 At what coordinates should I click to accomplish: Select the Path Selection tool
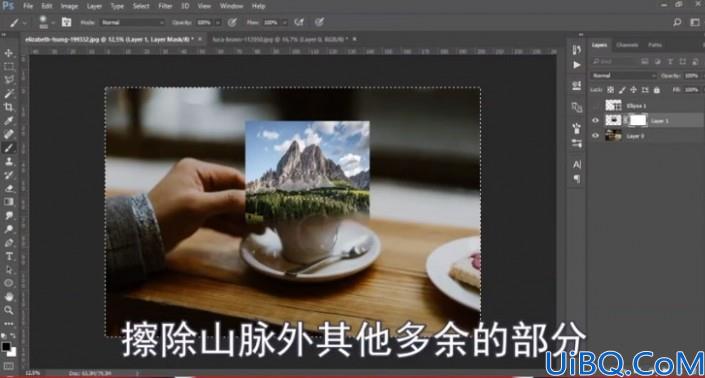tap(9, 270)
